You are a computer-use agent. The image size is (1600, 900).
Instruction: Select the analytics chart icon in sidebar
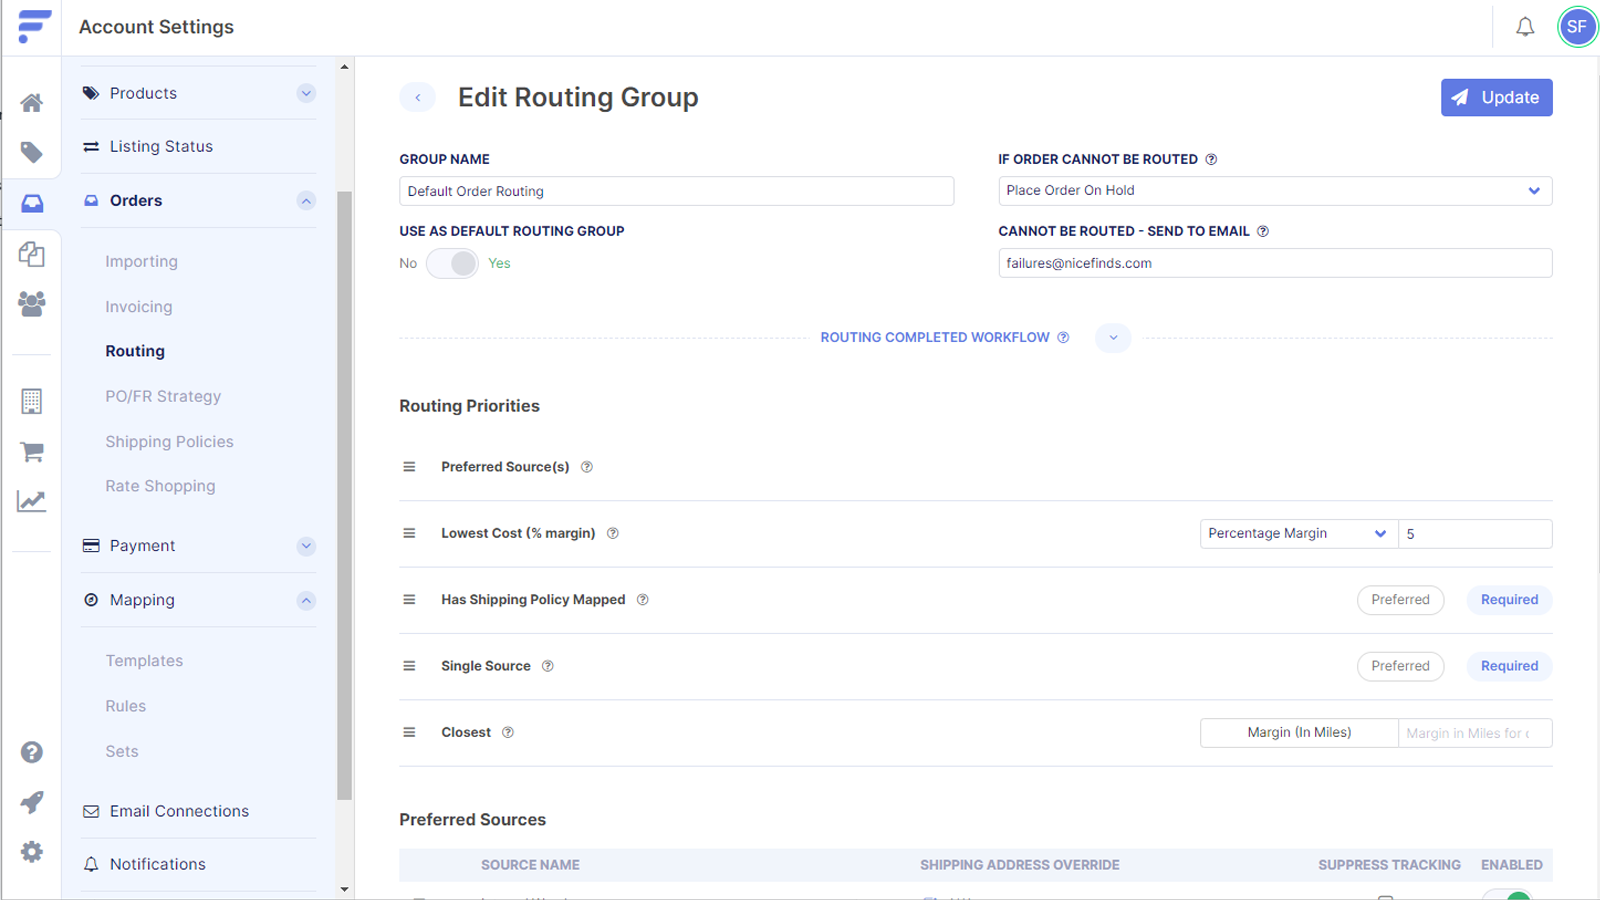click(x=31, y=500)
